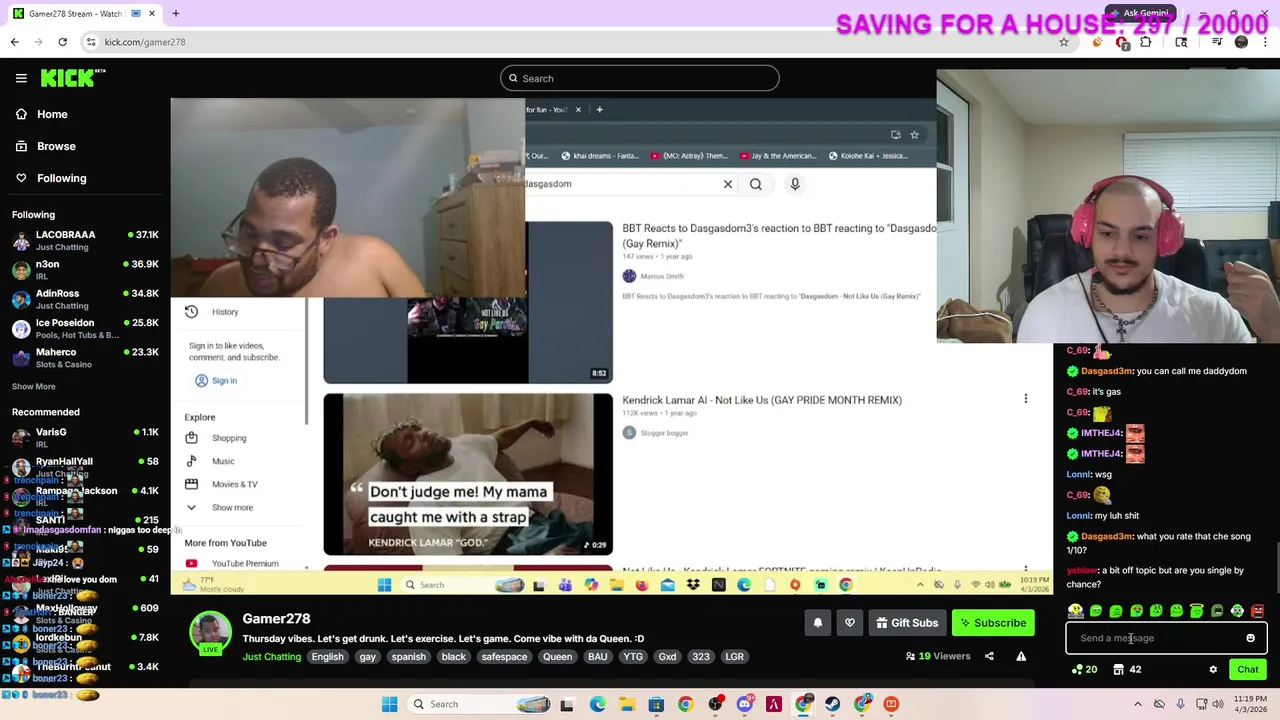Open Steam from the taskbar
This screenshot has width=1280, height=720.
click(832, 704)
